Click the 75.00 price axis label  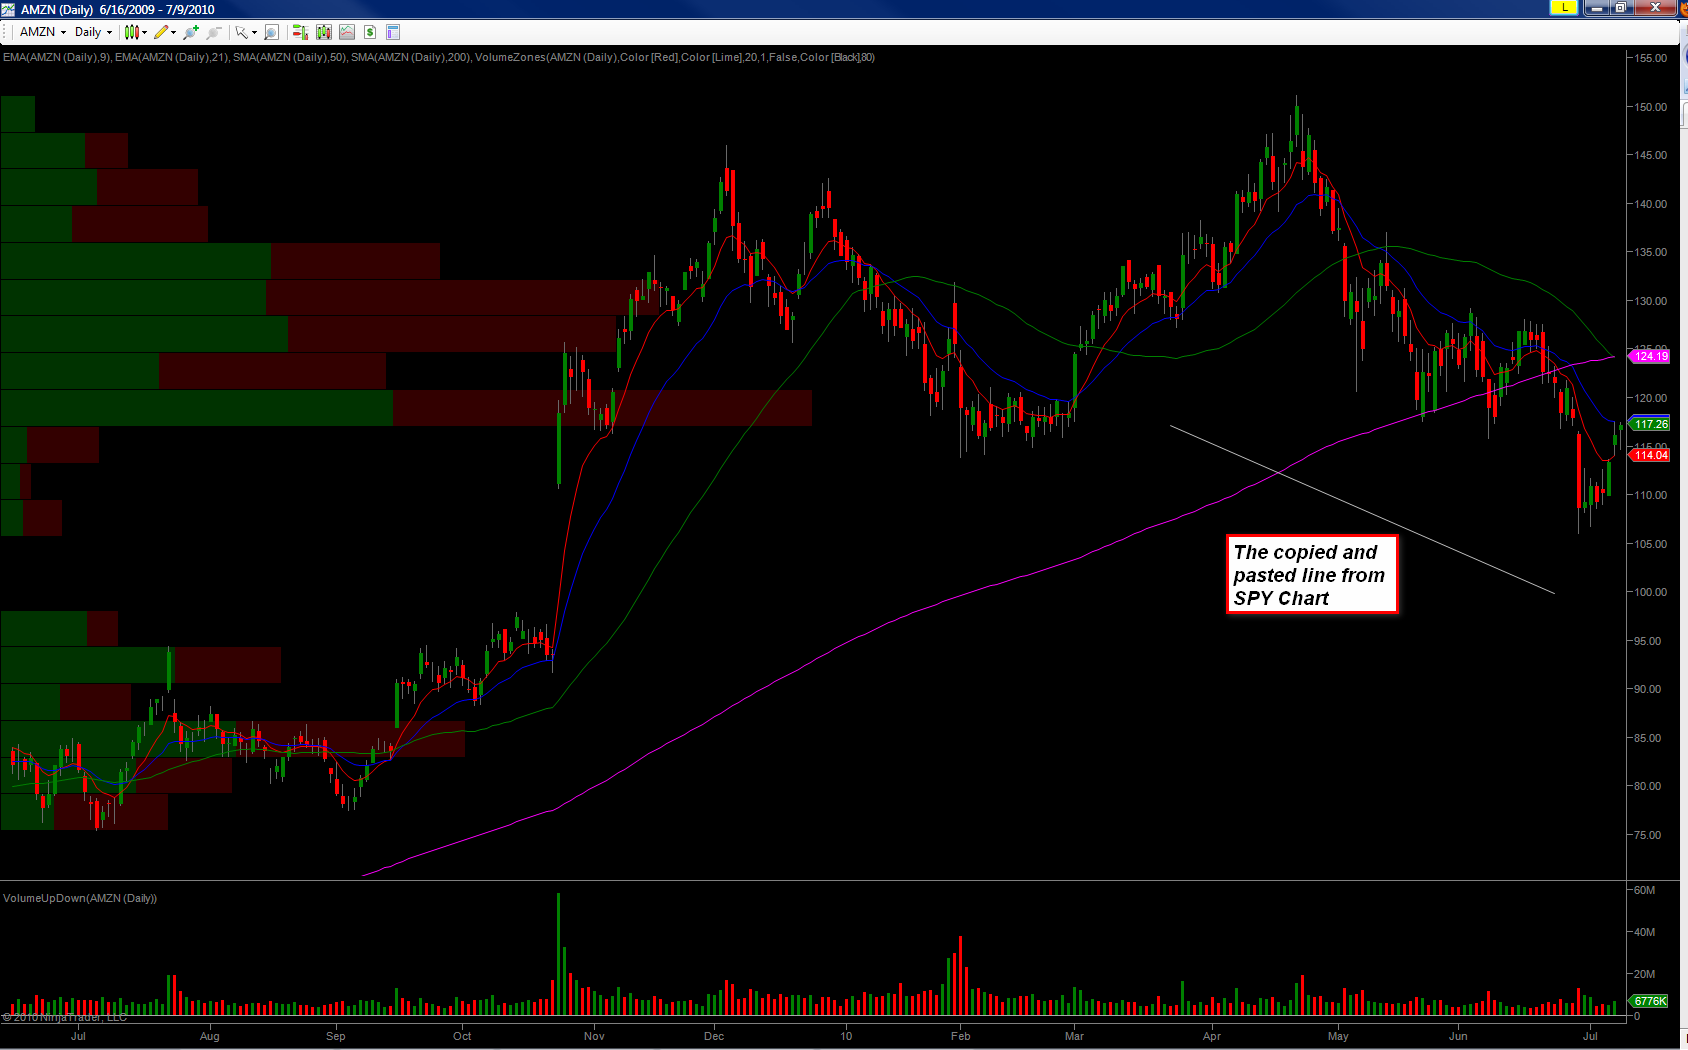pos(1648,835)
